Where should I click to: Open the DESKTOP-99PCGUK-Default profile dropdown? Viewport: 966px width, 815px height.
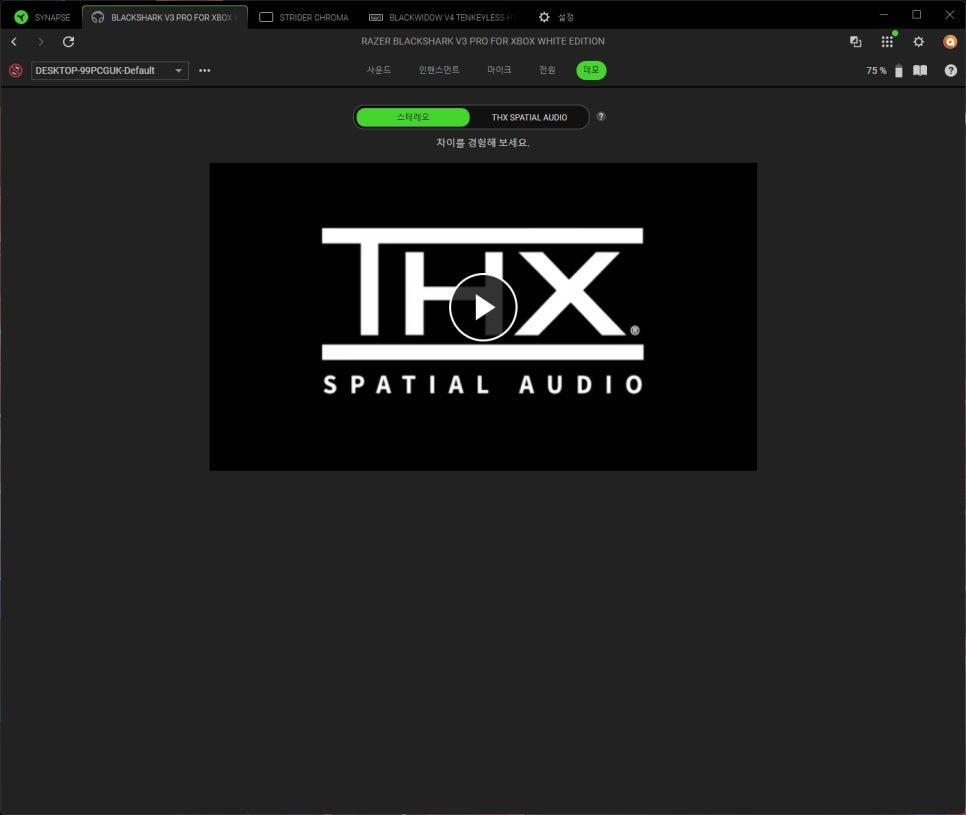(x=109, y=71)
